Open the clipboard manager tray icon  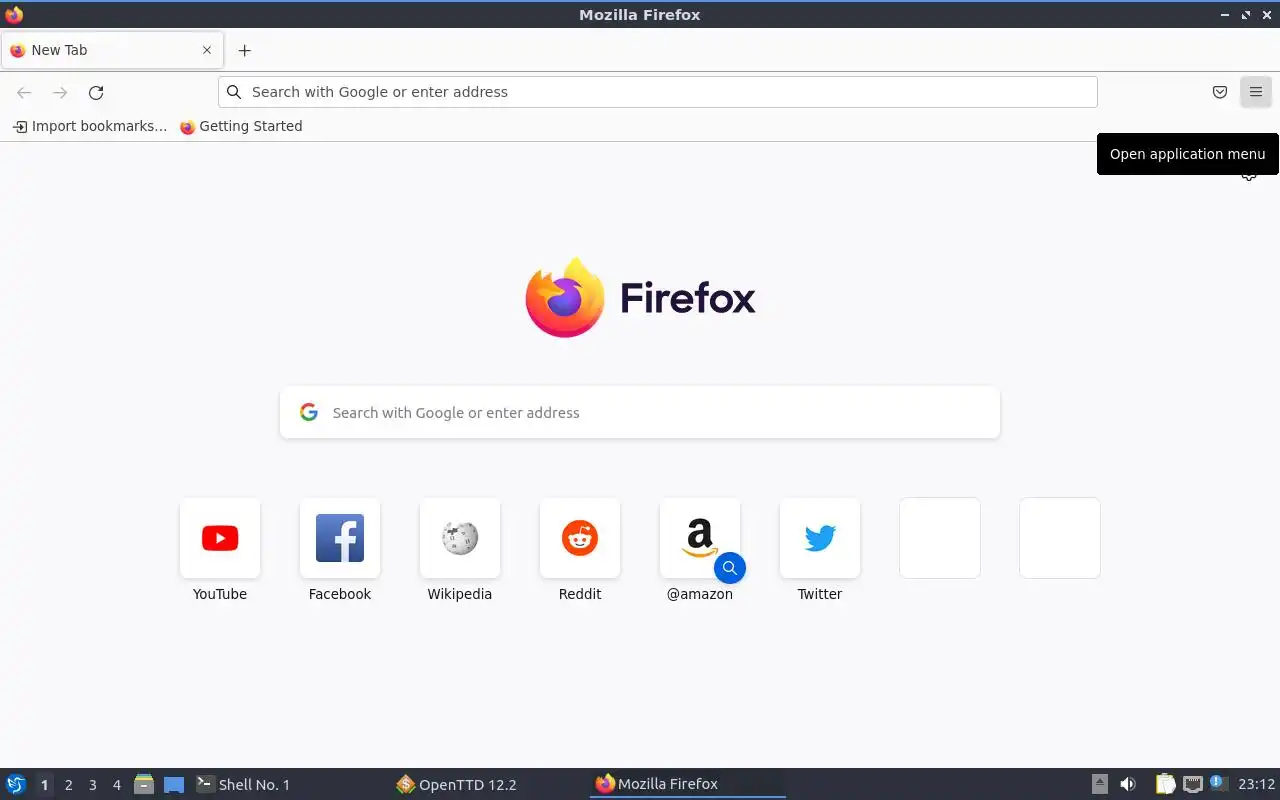(x=1165, y=784)
